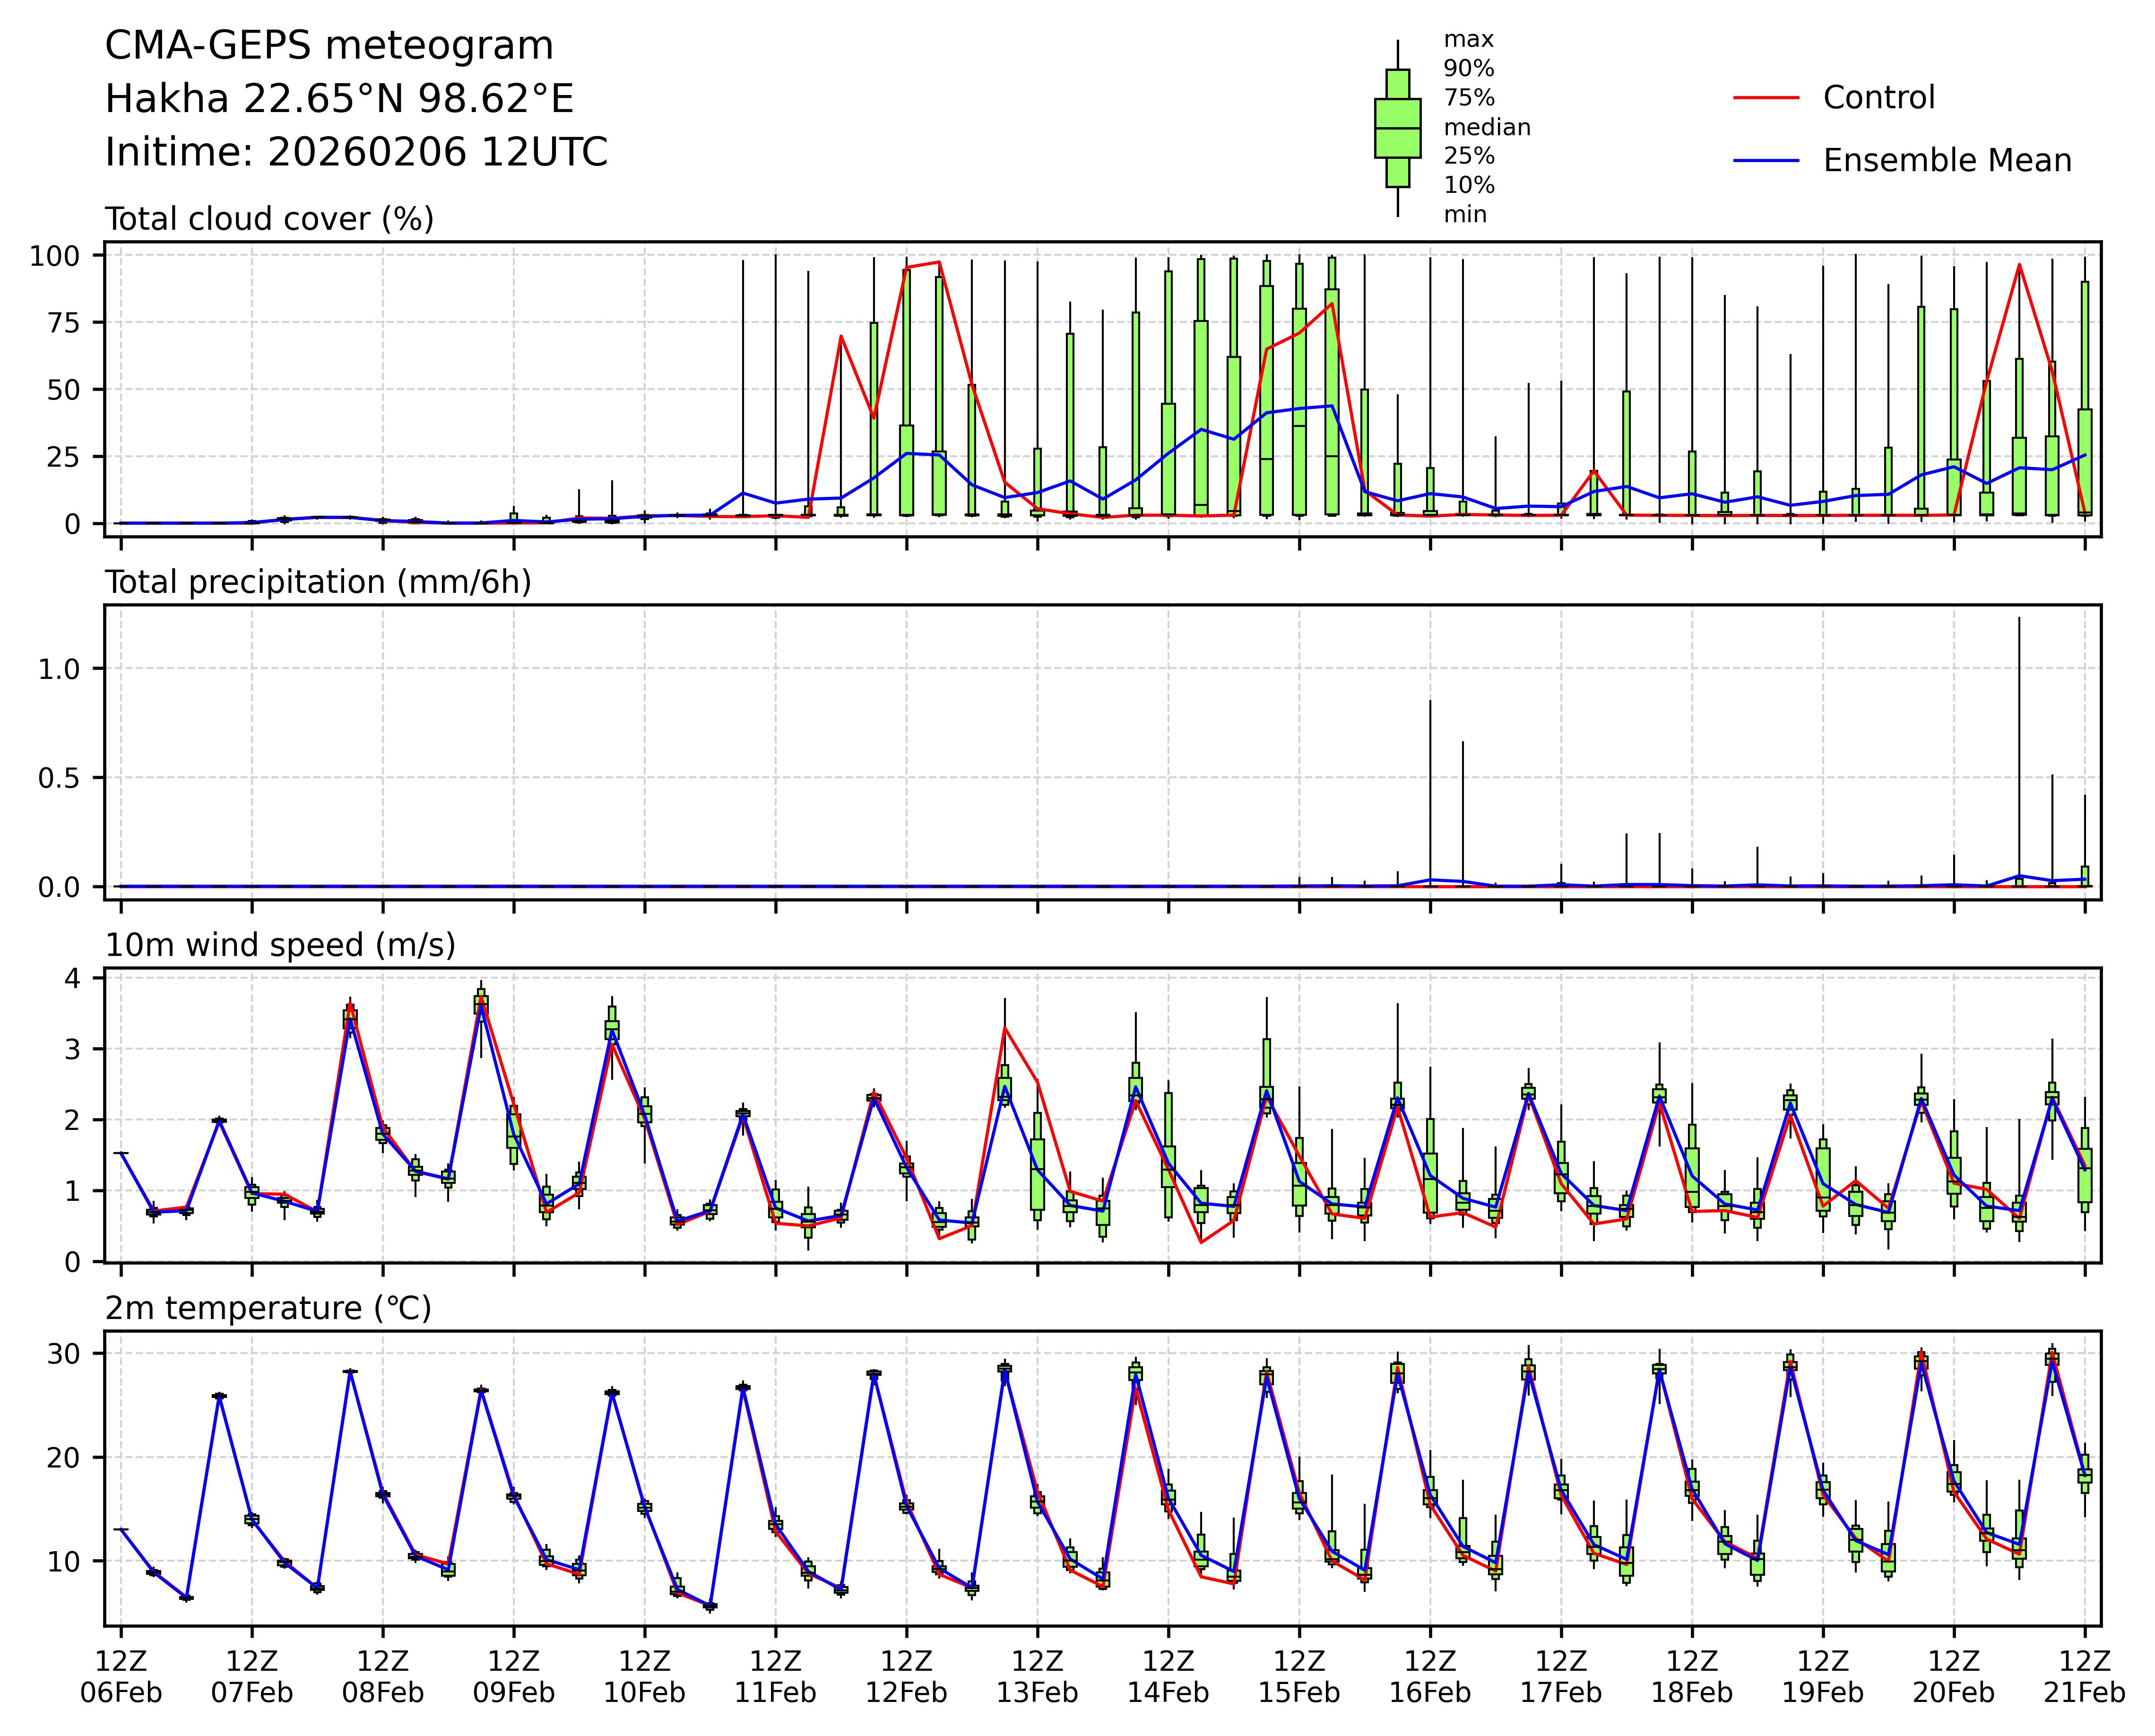Click the '12Z 16Feb' x-axis tick label
Viewport: 2155px width, 1736px height.
coord(1429,1677)
